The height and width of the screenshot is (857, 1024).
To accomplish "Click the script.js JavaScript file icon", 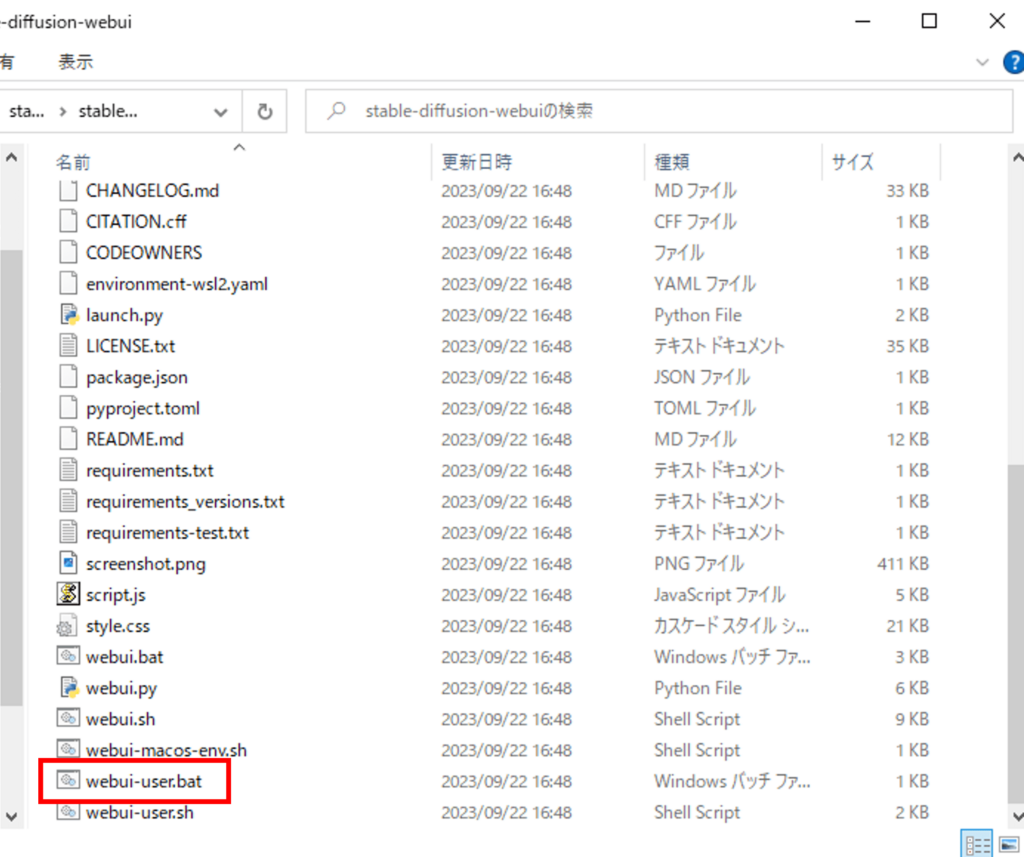I will [68, 595].
